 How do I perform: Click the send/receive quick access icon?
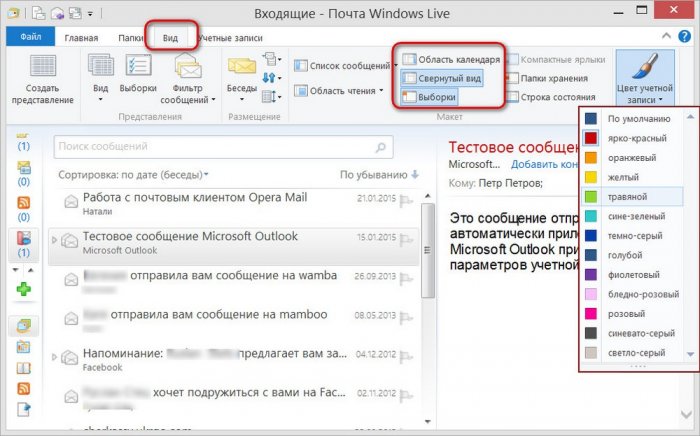(x=75, y=13)
